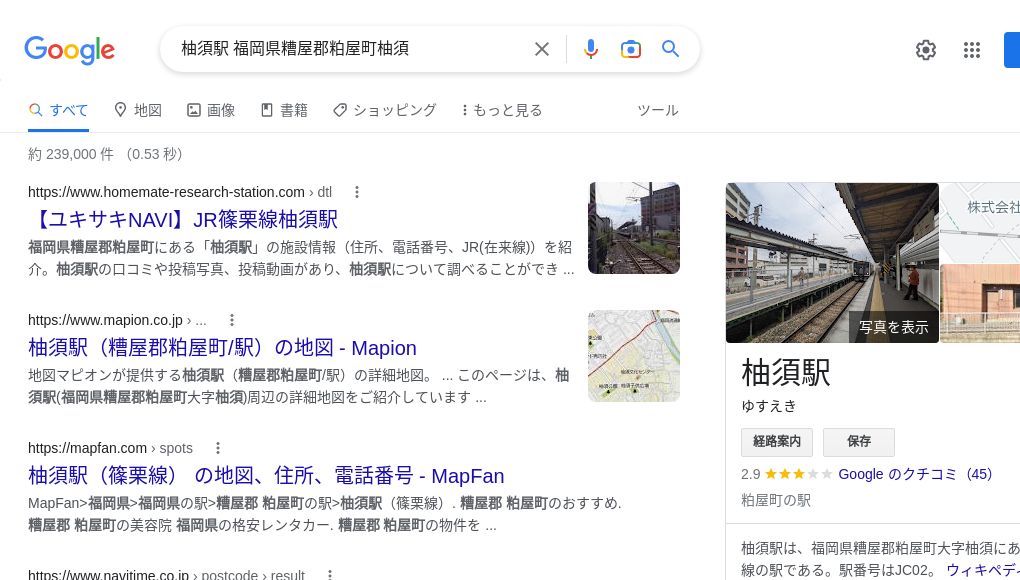Open options menu on the homemate-research result

point(356,192)
